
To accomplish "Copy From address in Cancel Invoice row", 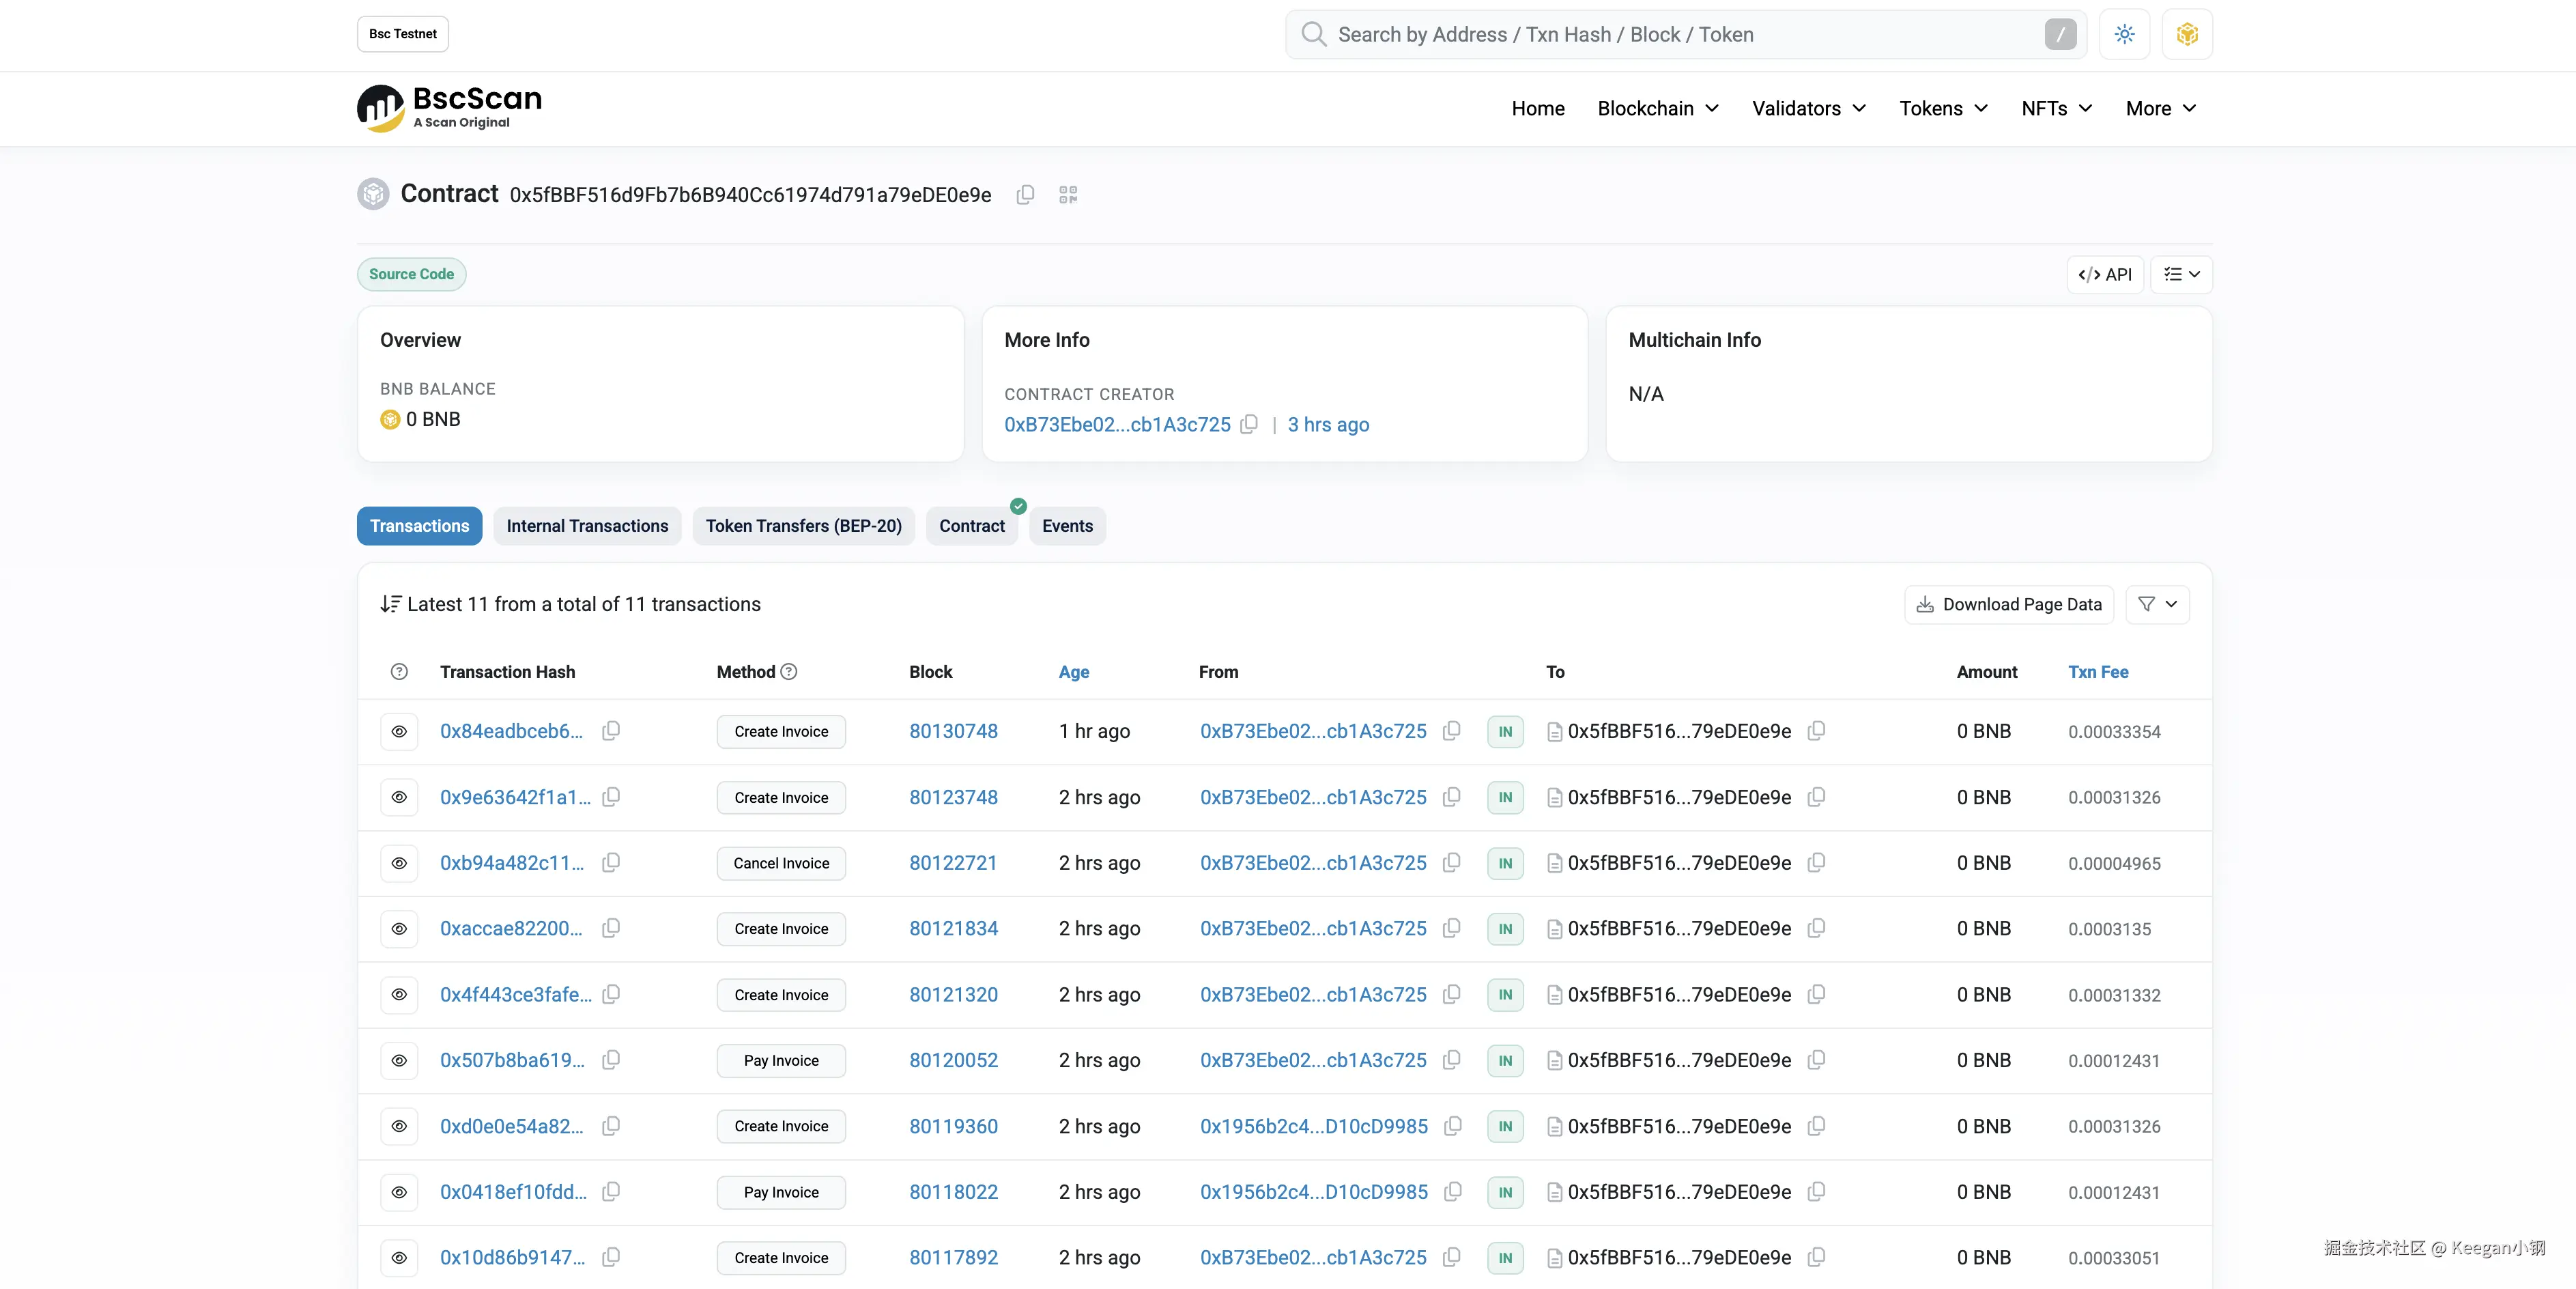I will [x=1452, y=862].
